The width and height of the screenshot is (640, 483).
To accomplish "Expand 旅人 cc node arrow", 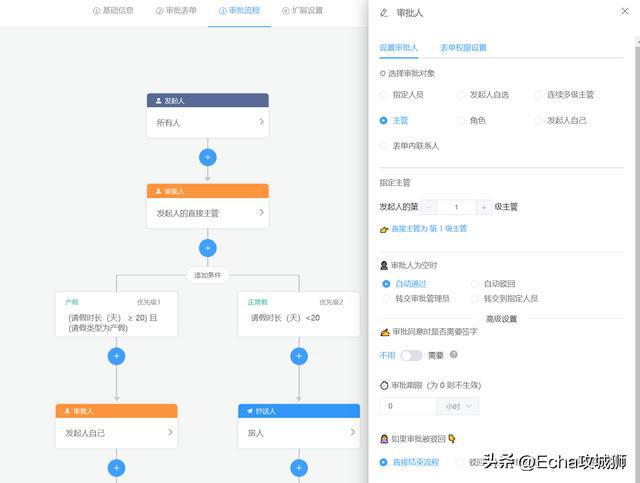I will click(353, 432).
